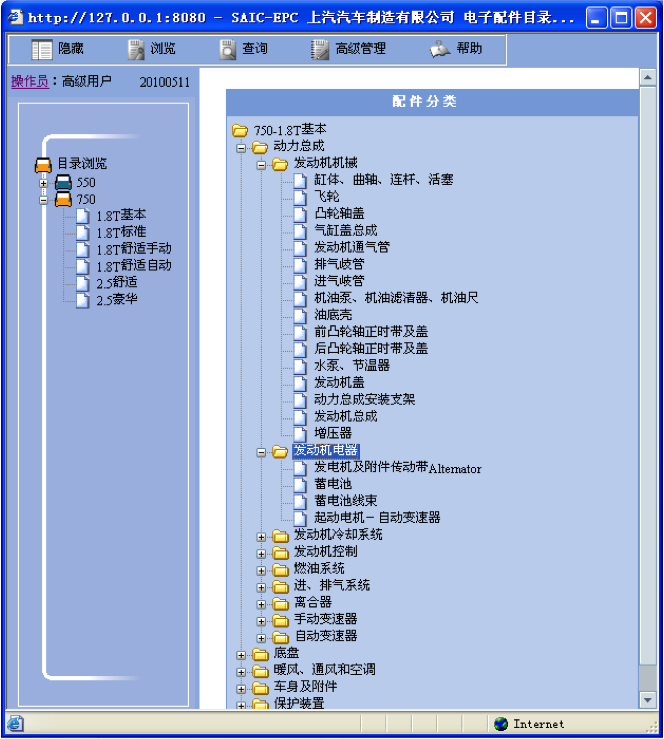Click the folder icon for 750-1.8T基本
The width and height of the screenshot is (664, 739).
tap(240, 131)
